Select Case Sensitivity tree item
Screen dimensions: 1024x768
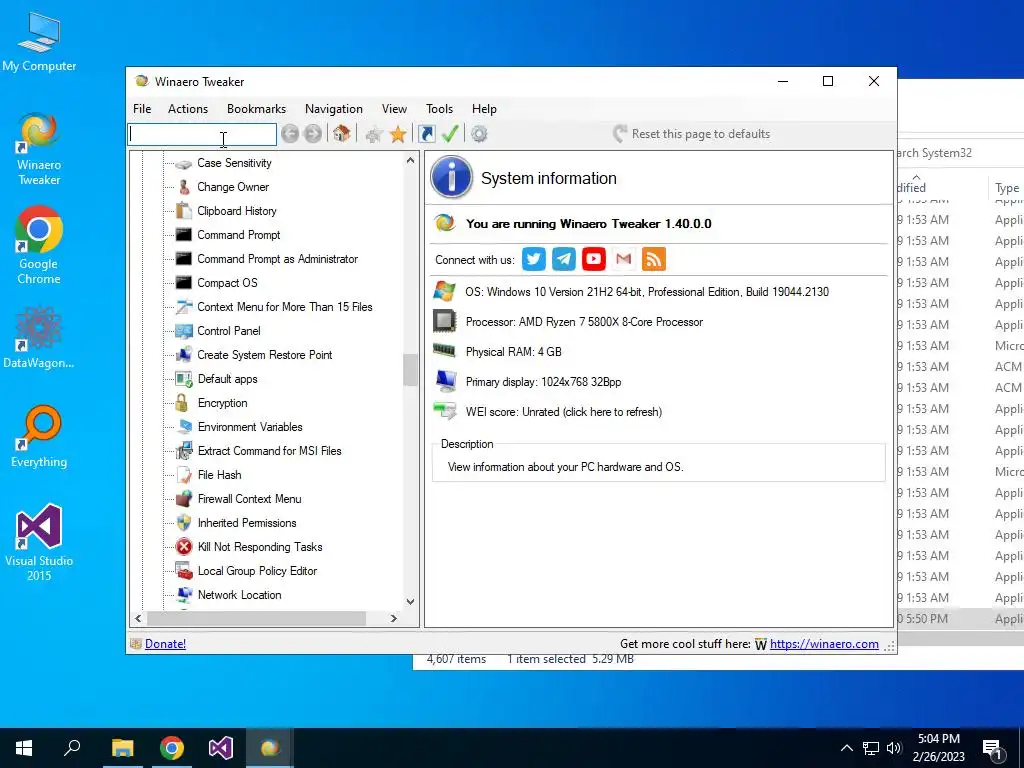click(x=234, y=163)
